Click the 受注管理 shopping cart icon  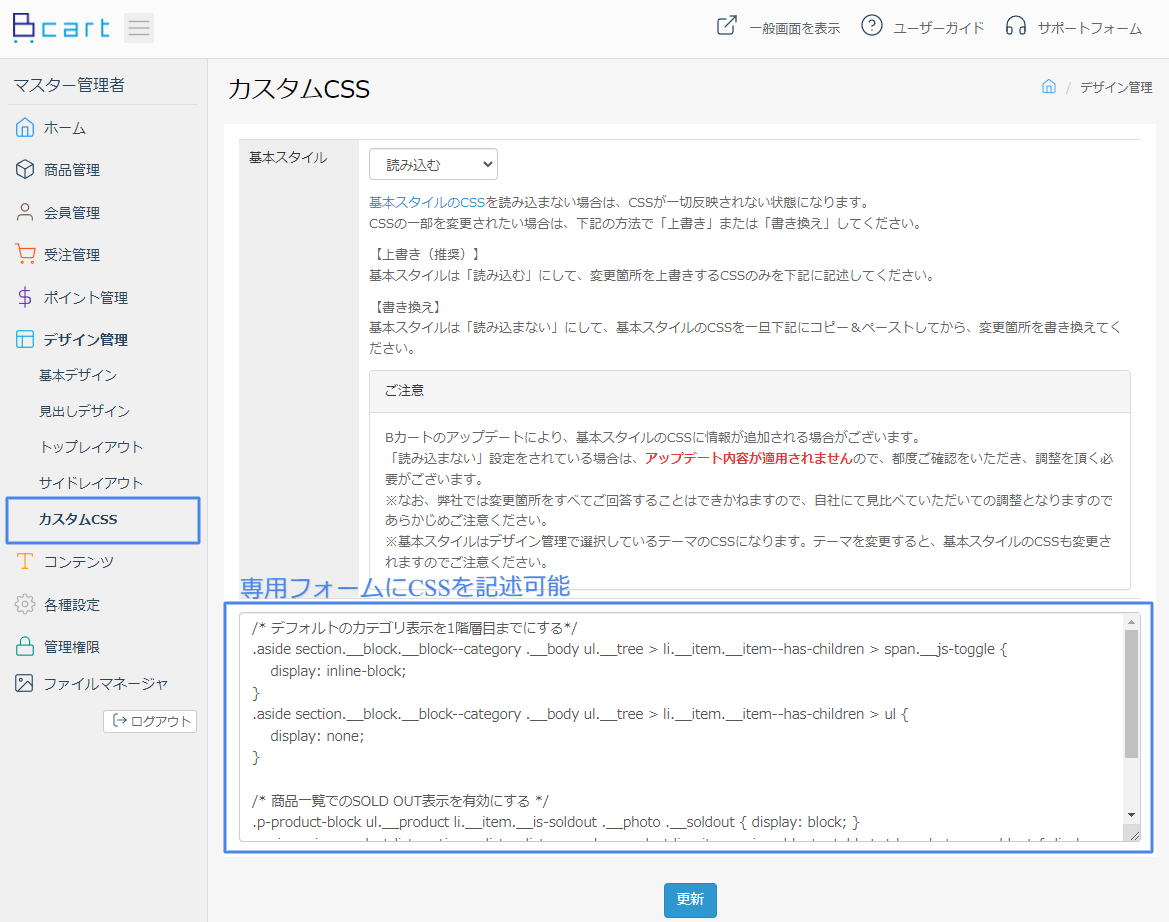[24, 254]
